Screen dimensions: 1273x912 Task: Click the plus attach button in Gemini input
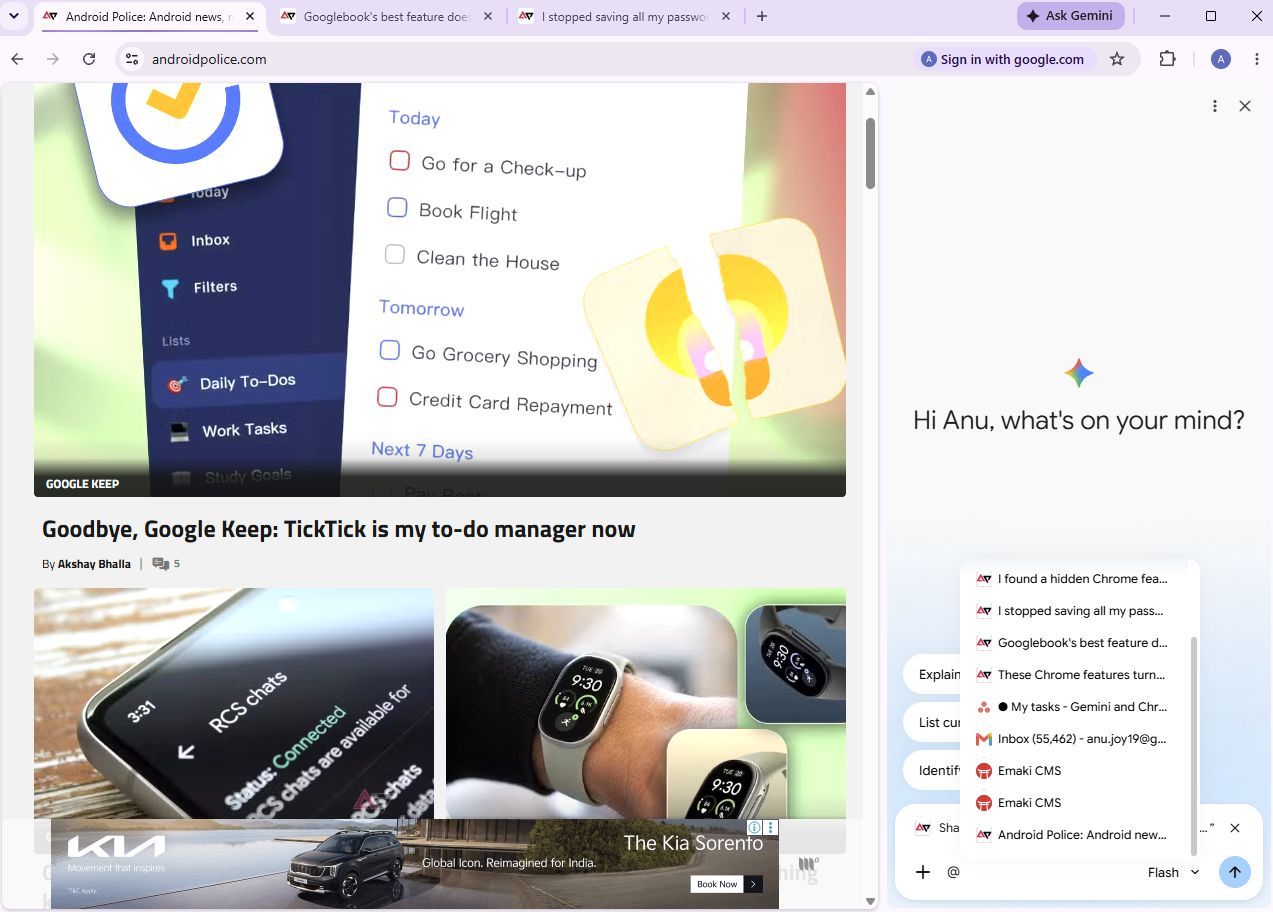(923, 872)
